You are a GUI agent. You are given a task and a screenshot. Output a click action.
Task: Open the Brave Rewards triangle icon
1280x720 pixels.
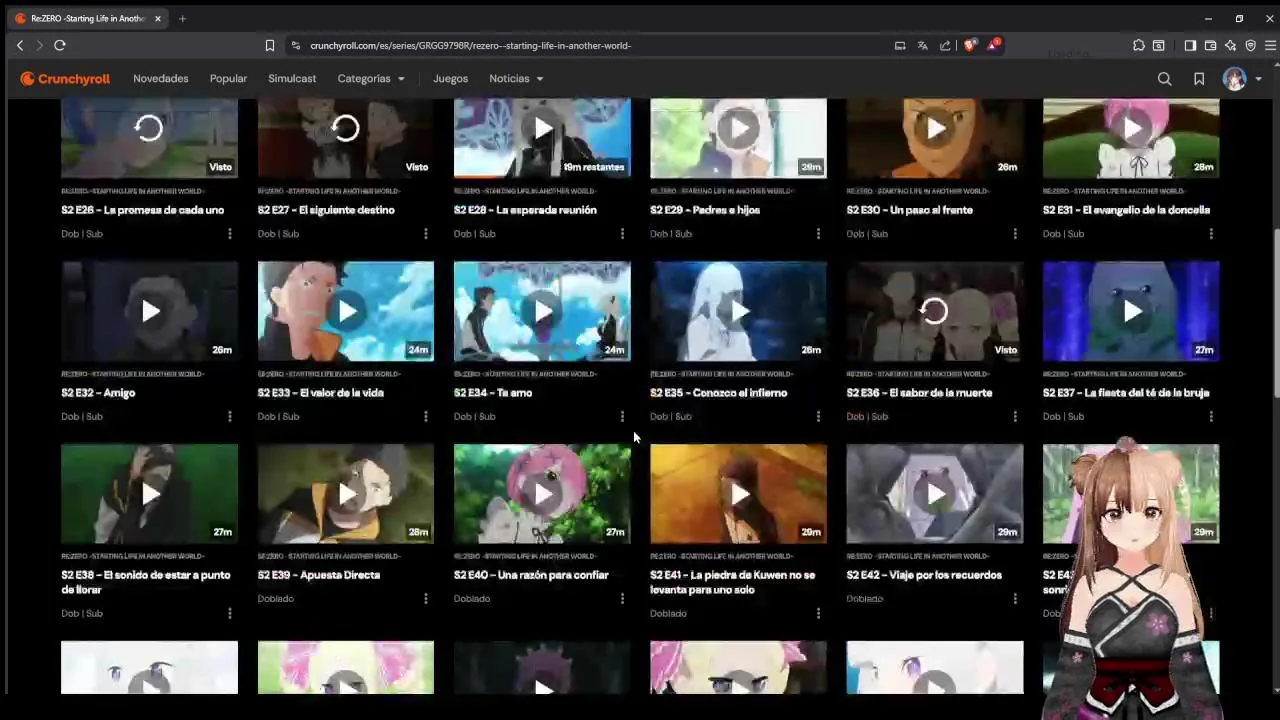pos(993,45)
